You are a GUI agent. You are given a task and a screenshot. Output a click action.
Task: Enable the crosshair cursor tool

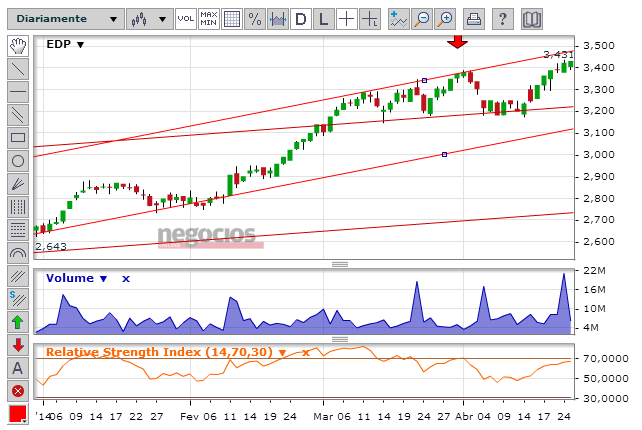pos(346,19)
